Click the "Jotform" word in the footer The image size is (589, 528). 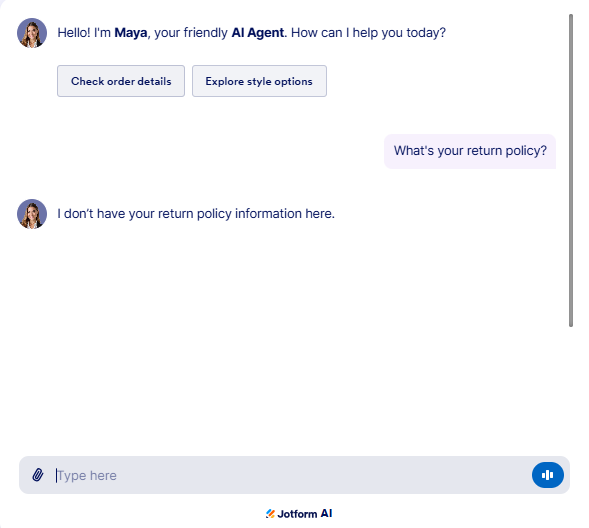click(297, 514)
